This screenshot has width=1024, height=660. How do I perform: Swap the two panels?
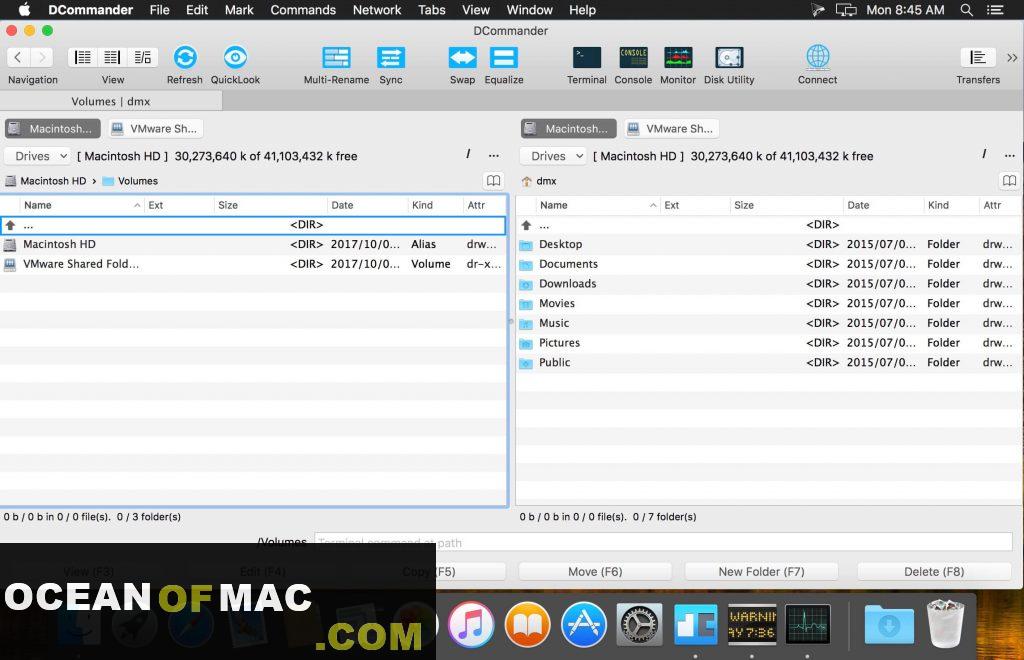[x=462, y=57]
